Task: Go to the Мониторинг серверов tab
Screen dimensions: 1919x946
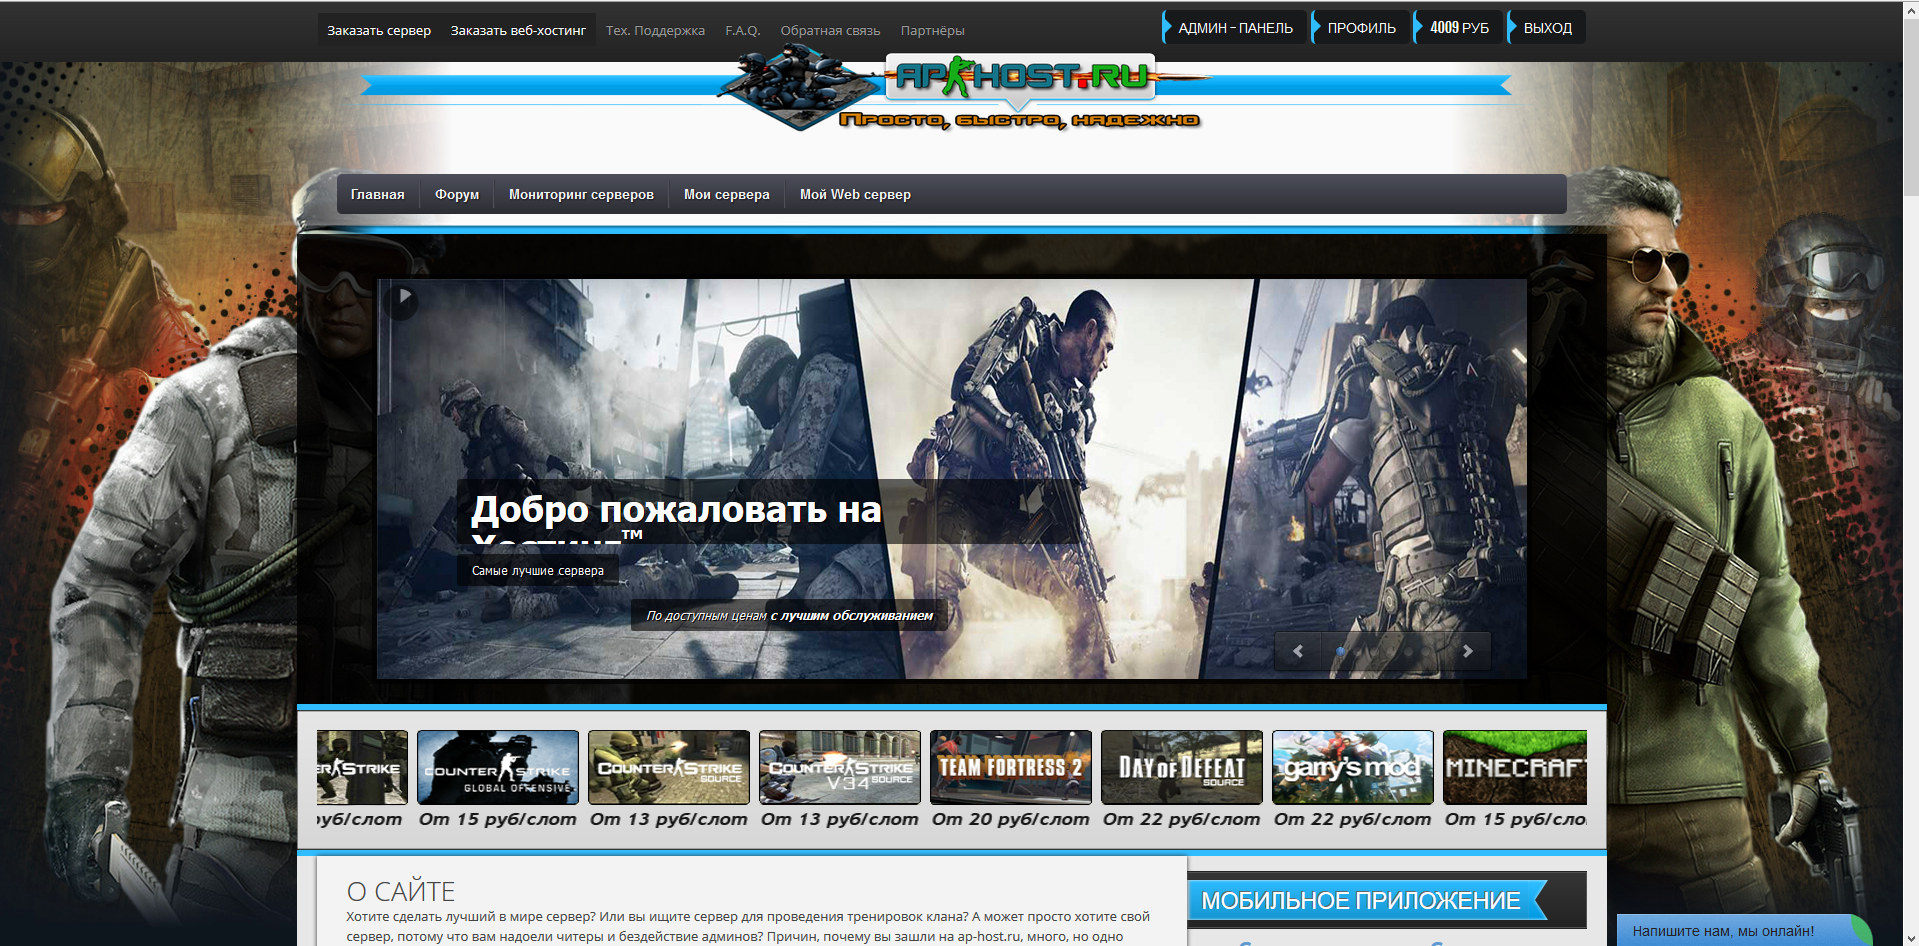Action: 581,195
